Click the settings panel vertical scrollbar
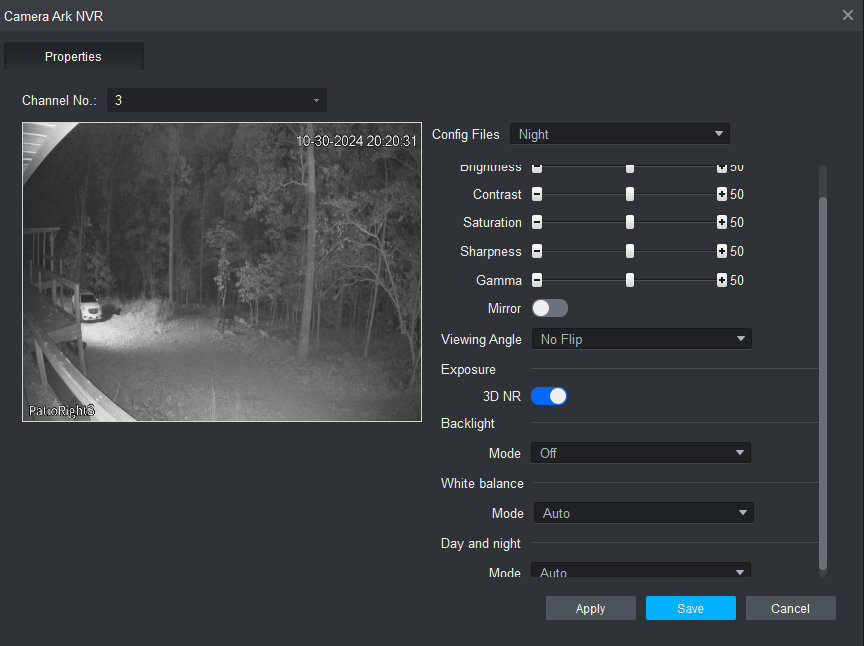Viewport: 864px width, 646px height. pyautogui.click(x=823, y=383)
